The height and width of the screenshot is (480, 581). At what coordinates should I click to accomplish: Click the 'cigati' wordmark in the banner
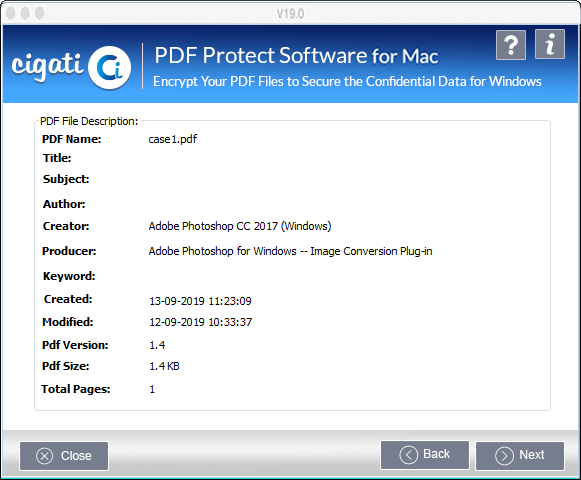coord(47,66)
